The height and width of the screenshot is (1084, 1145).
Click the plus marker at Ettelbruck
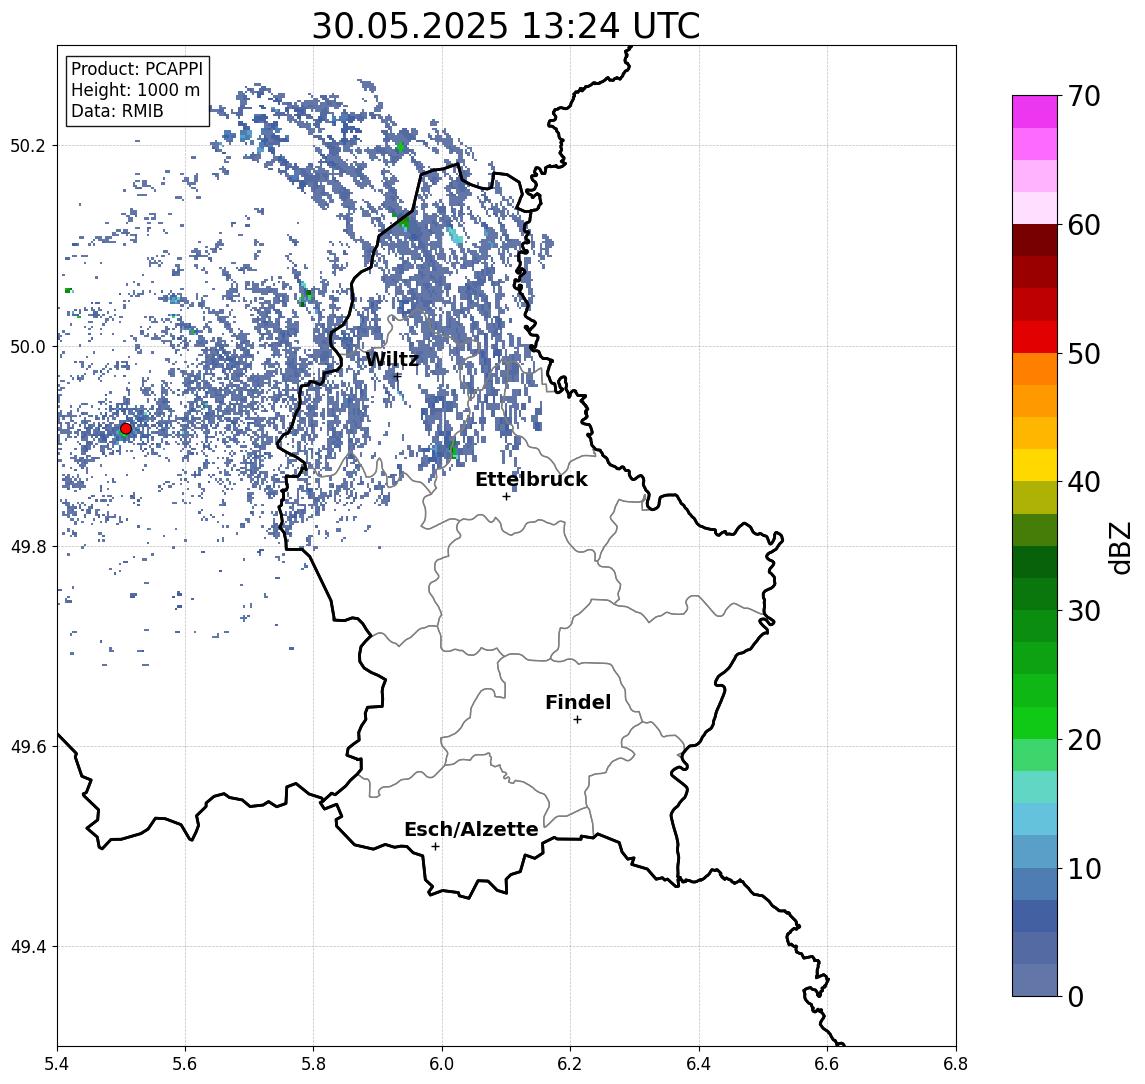point(506,497)
